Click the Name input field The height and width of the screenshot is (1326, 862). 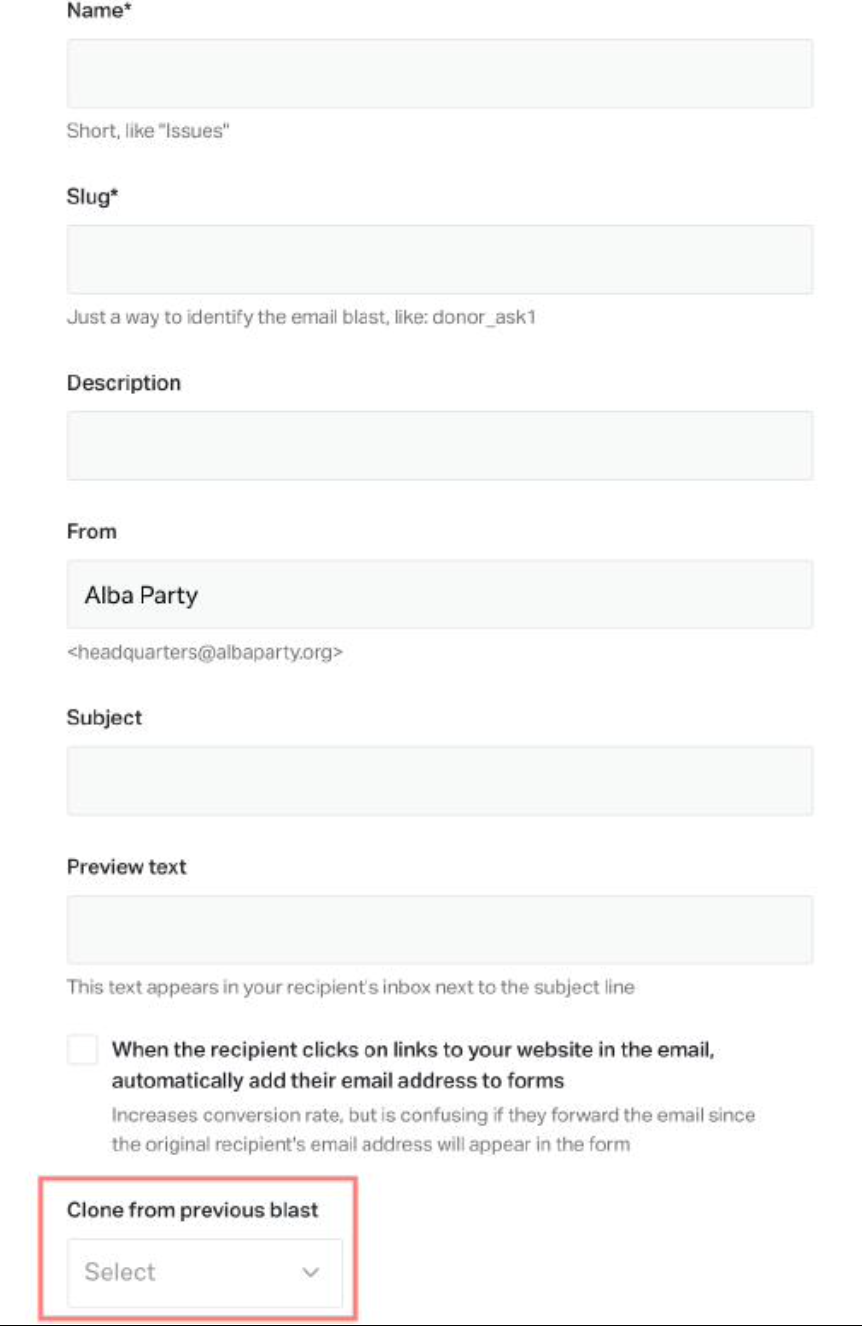pyautogui.click(x=439, y=74)
